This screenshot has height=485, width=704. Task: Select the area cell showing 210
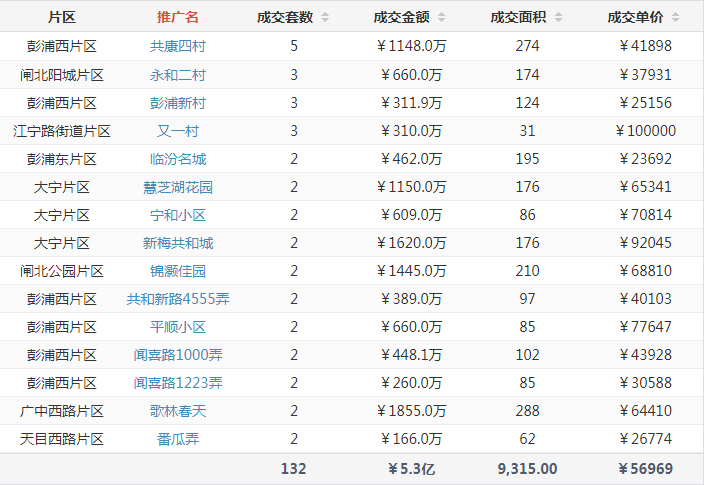[528, 271]
